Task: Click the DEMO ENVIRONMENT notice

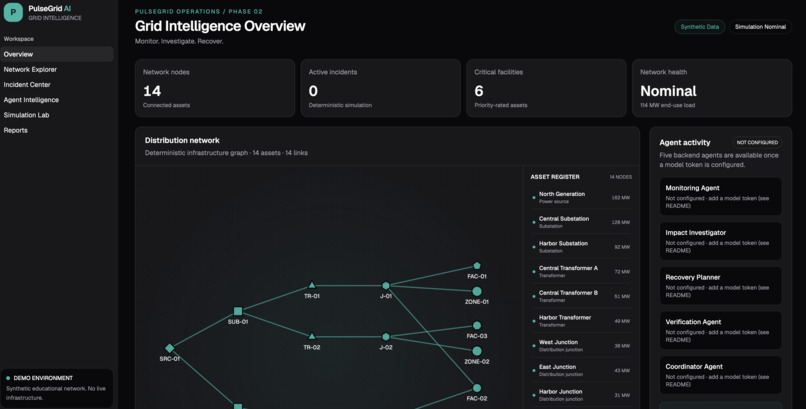Action: [57, 388]
